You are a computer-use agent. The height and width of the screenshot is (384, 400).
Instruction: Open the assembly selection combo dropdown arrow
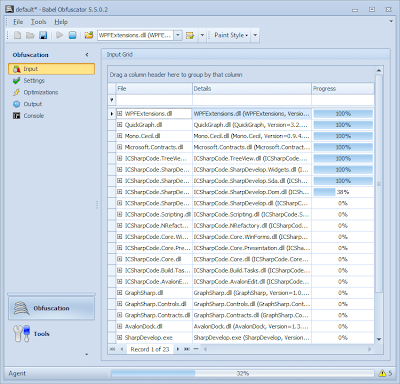178,35
